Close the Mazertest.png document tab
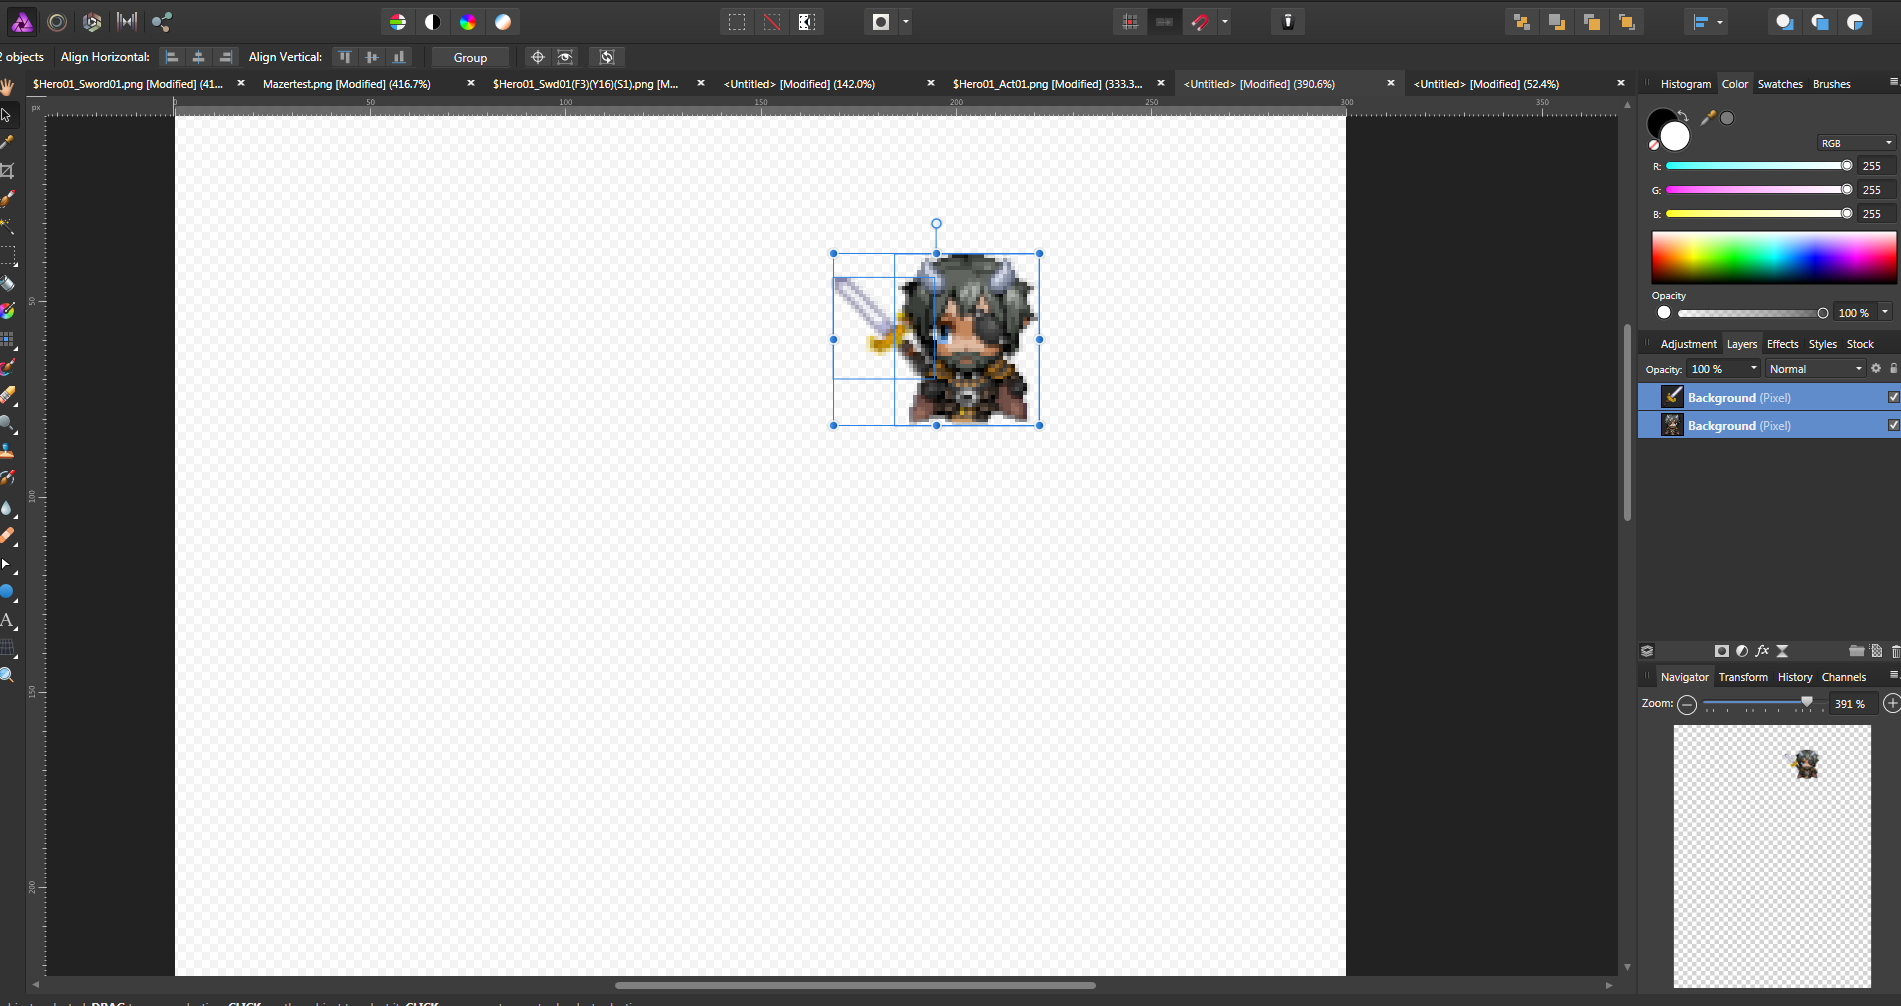The image size is (1901, 1006). tap(471, 83)
